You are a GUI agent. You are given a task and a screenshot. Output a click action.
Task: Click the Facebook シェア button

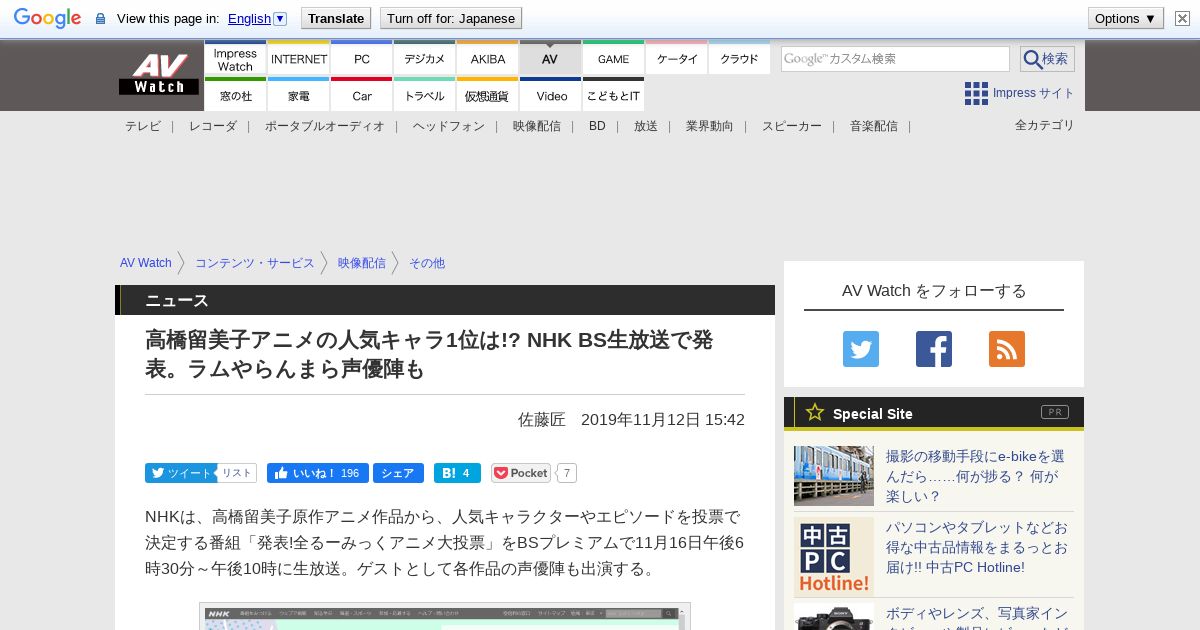(398, 473)
